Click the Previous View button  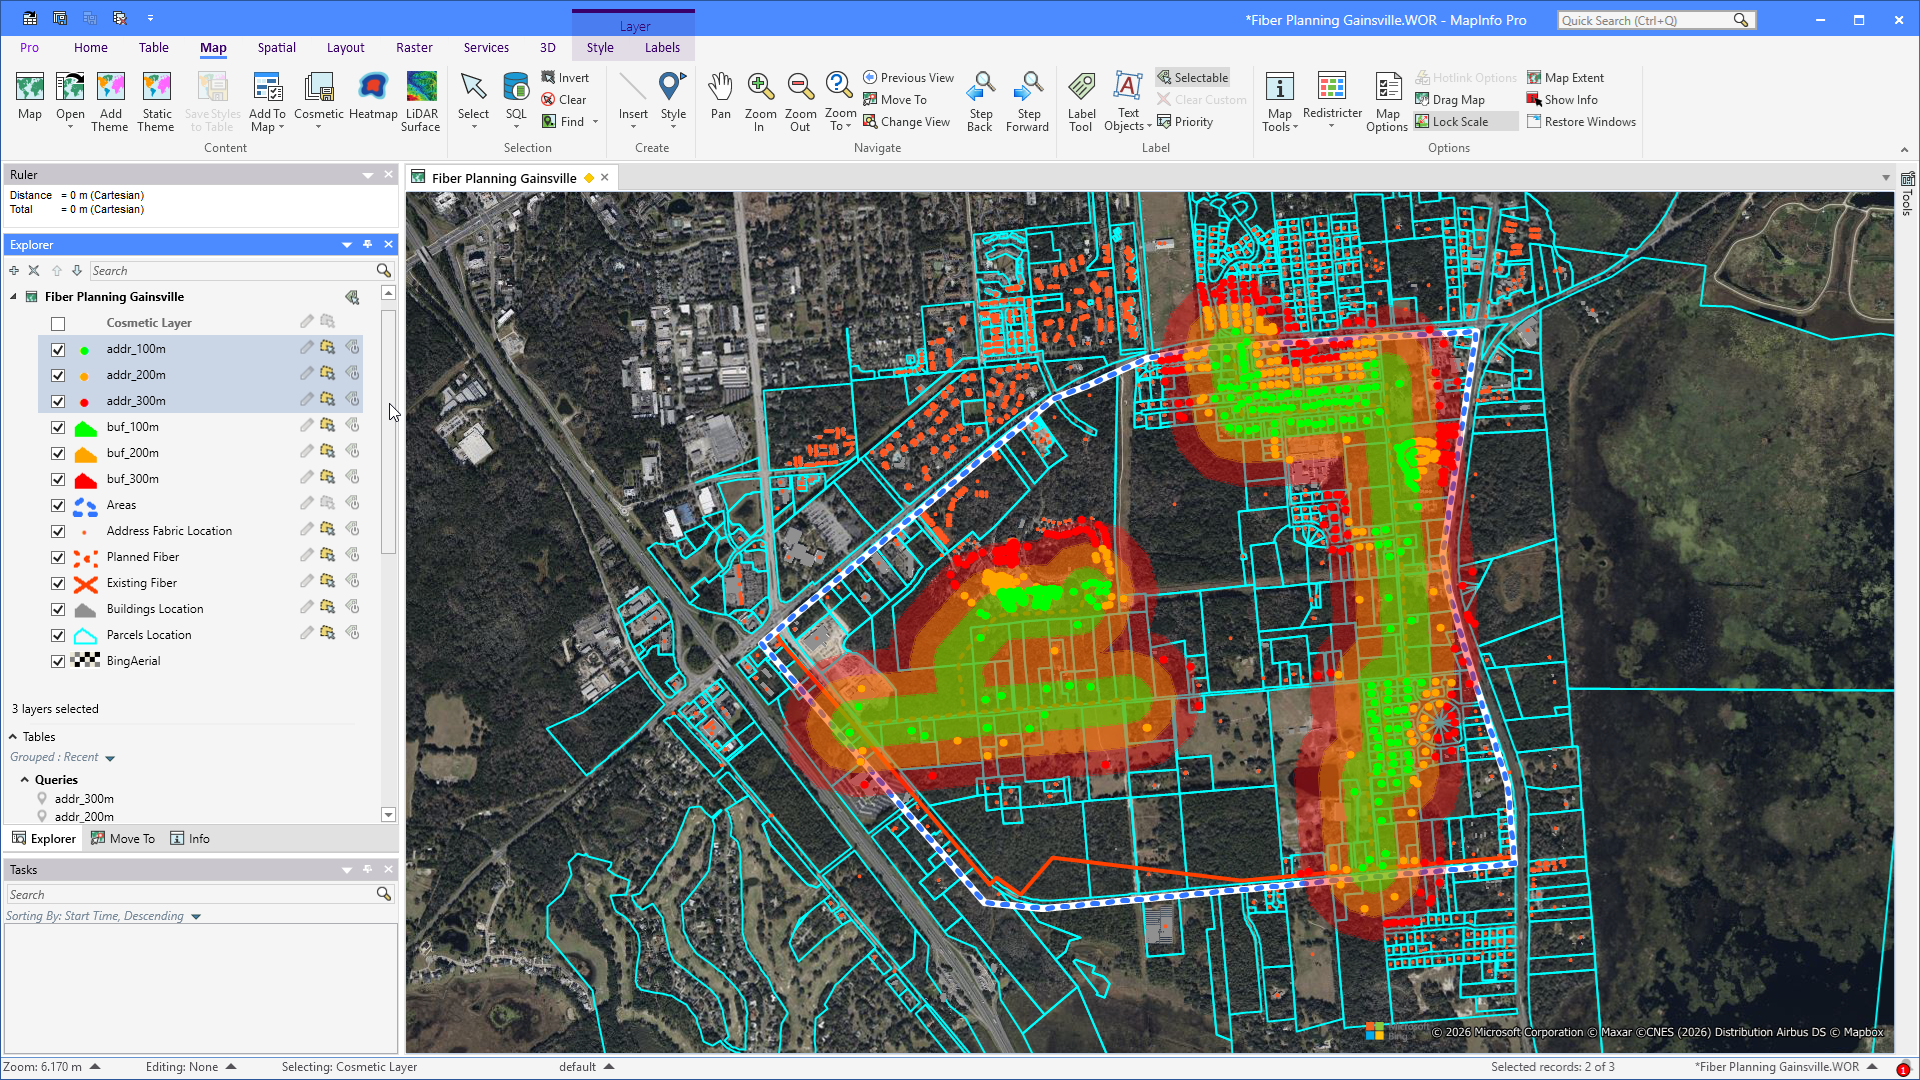click(x=908, y=77)
